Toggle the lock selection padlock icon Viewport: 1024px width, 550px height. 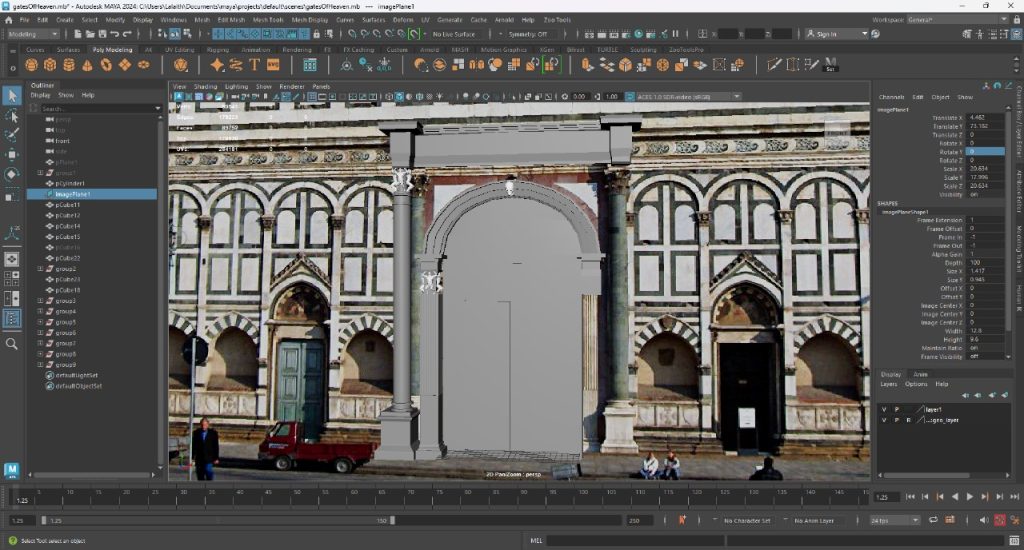point(317,34)
